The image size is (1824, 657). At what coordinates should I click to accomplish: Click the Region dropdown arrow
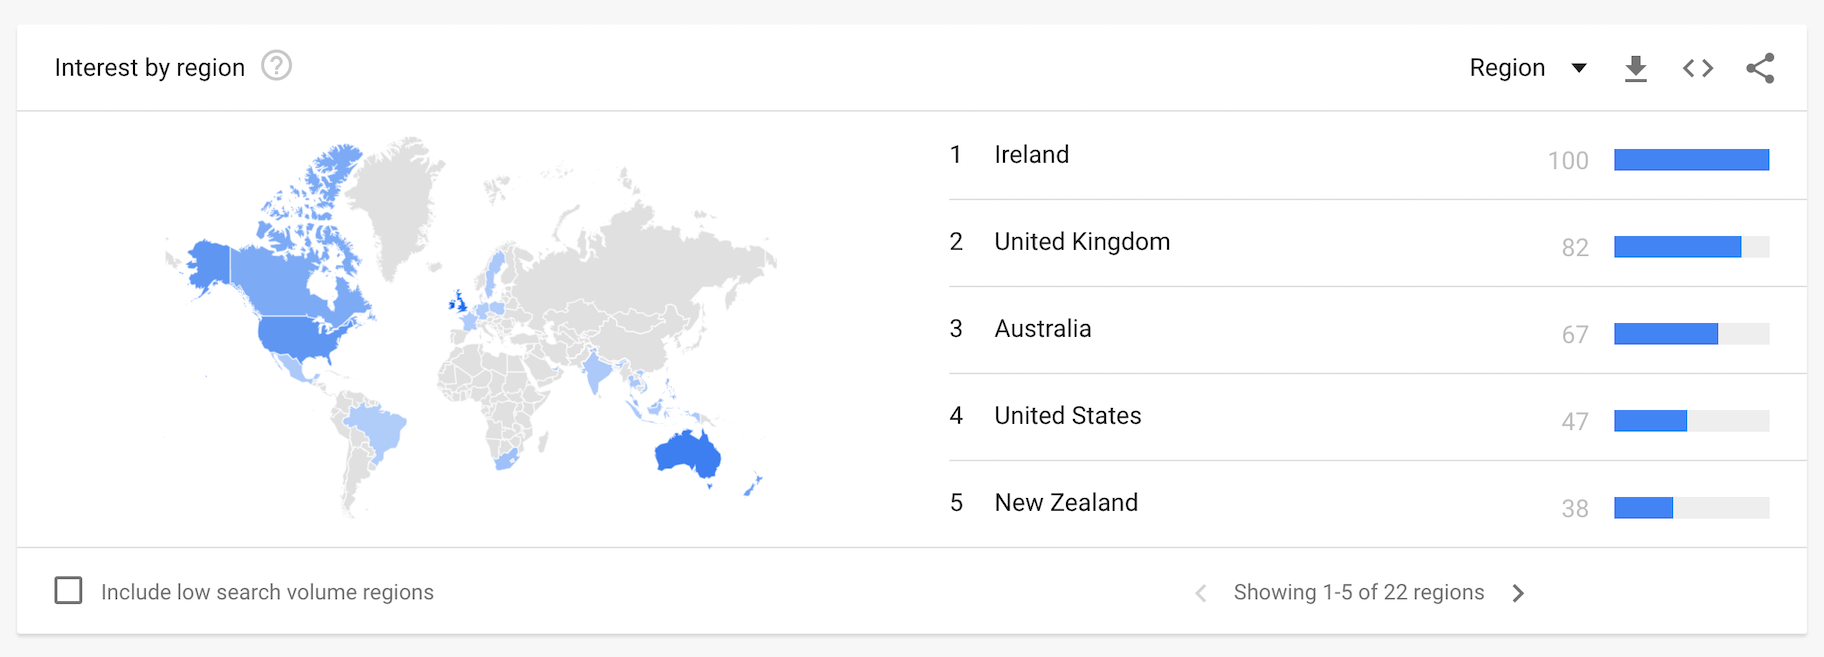pyautogui.click(x=1579, y=68)
